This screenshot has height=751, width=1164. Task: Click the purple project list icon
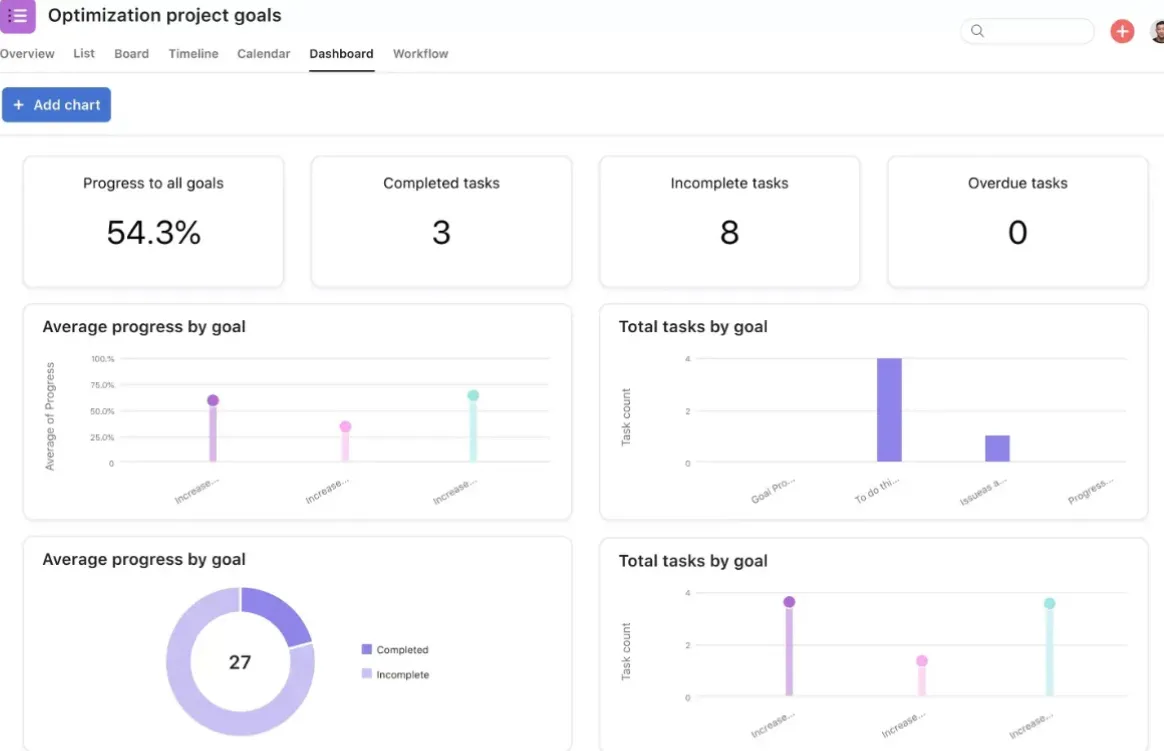point(17,16)
